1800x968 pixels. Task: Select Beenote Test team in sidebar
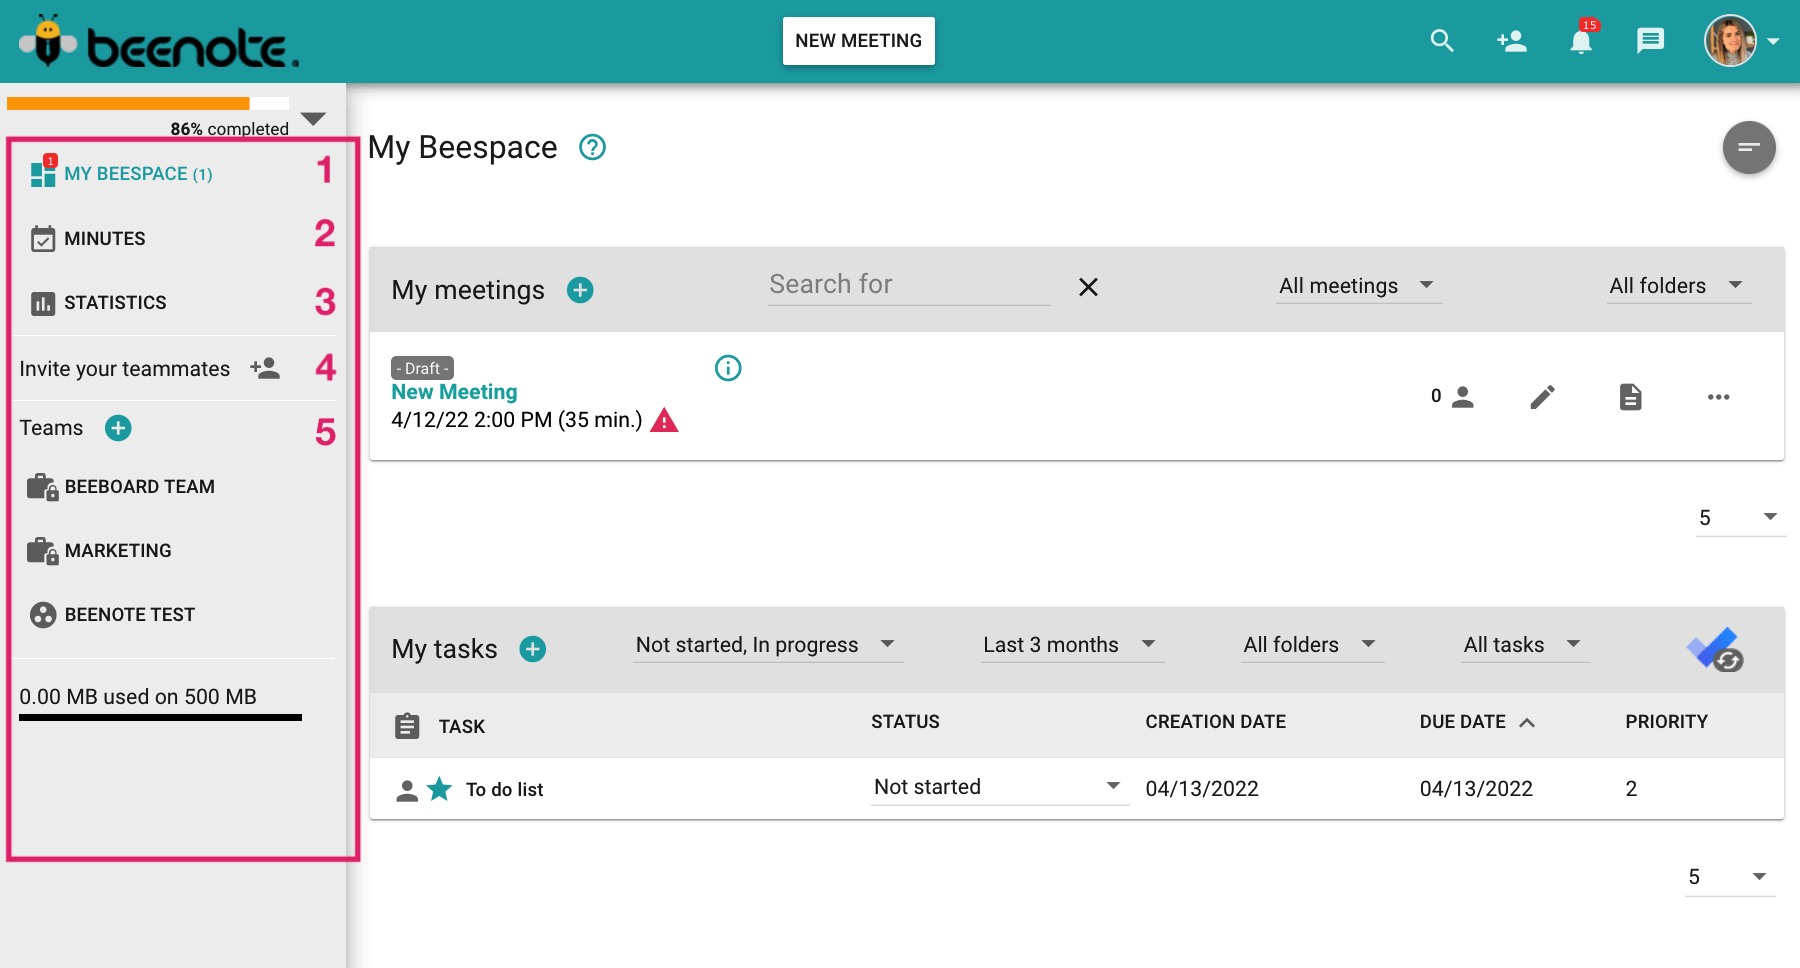click(129, 615)
